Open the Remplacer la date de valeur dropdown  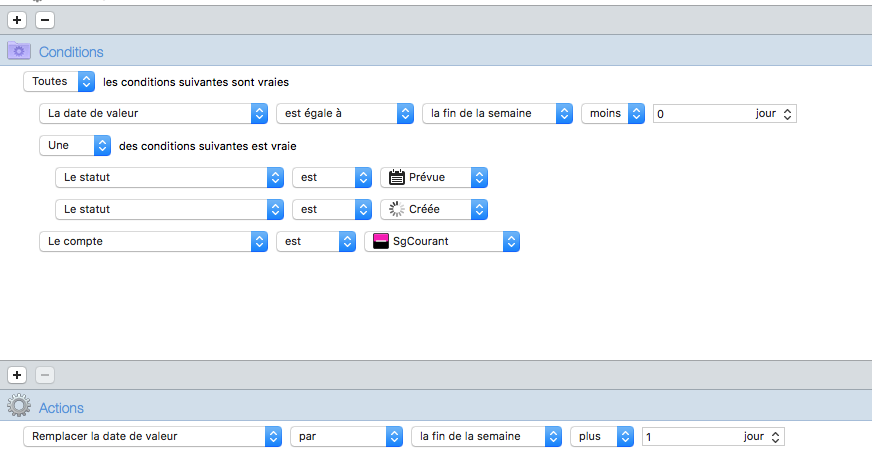(x=152, y=436)
